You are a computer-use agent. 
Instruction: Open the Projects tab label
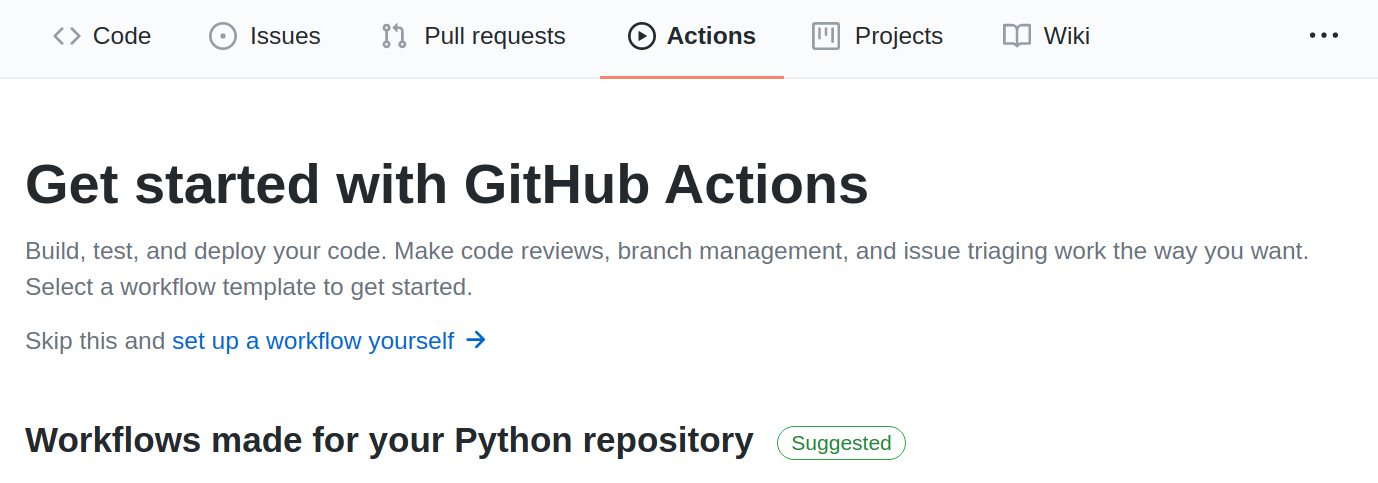tap(899, 36)
